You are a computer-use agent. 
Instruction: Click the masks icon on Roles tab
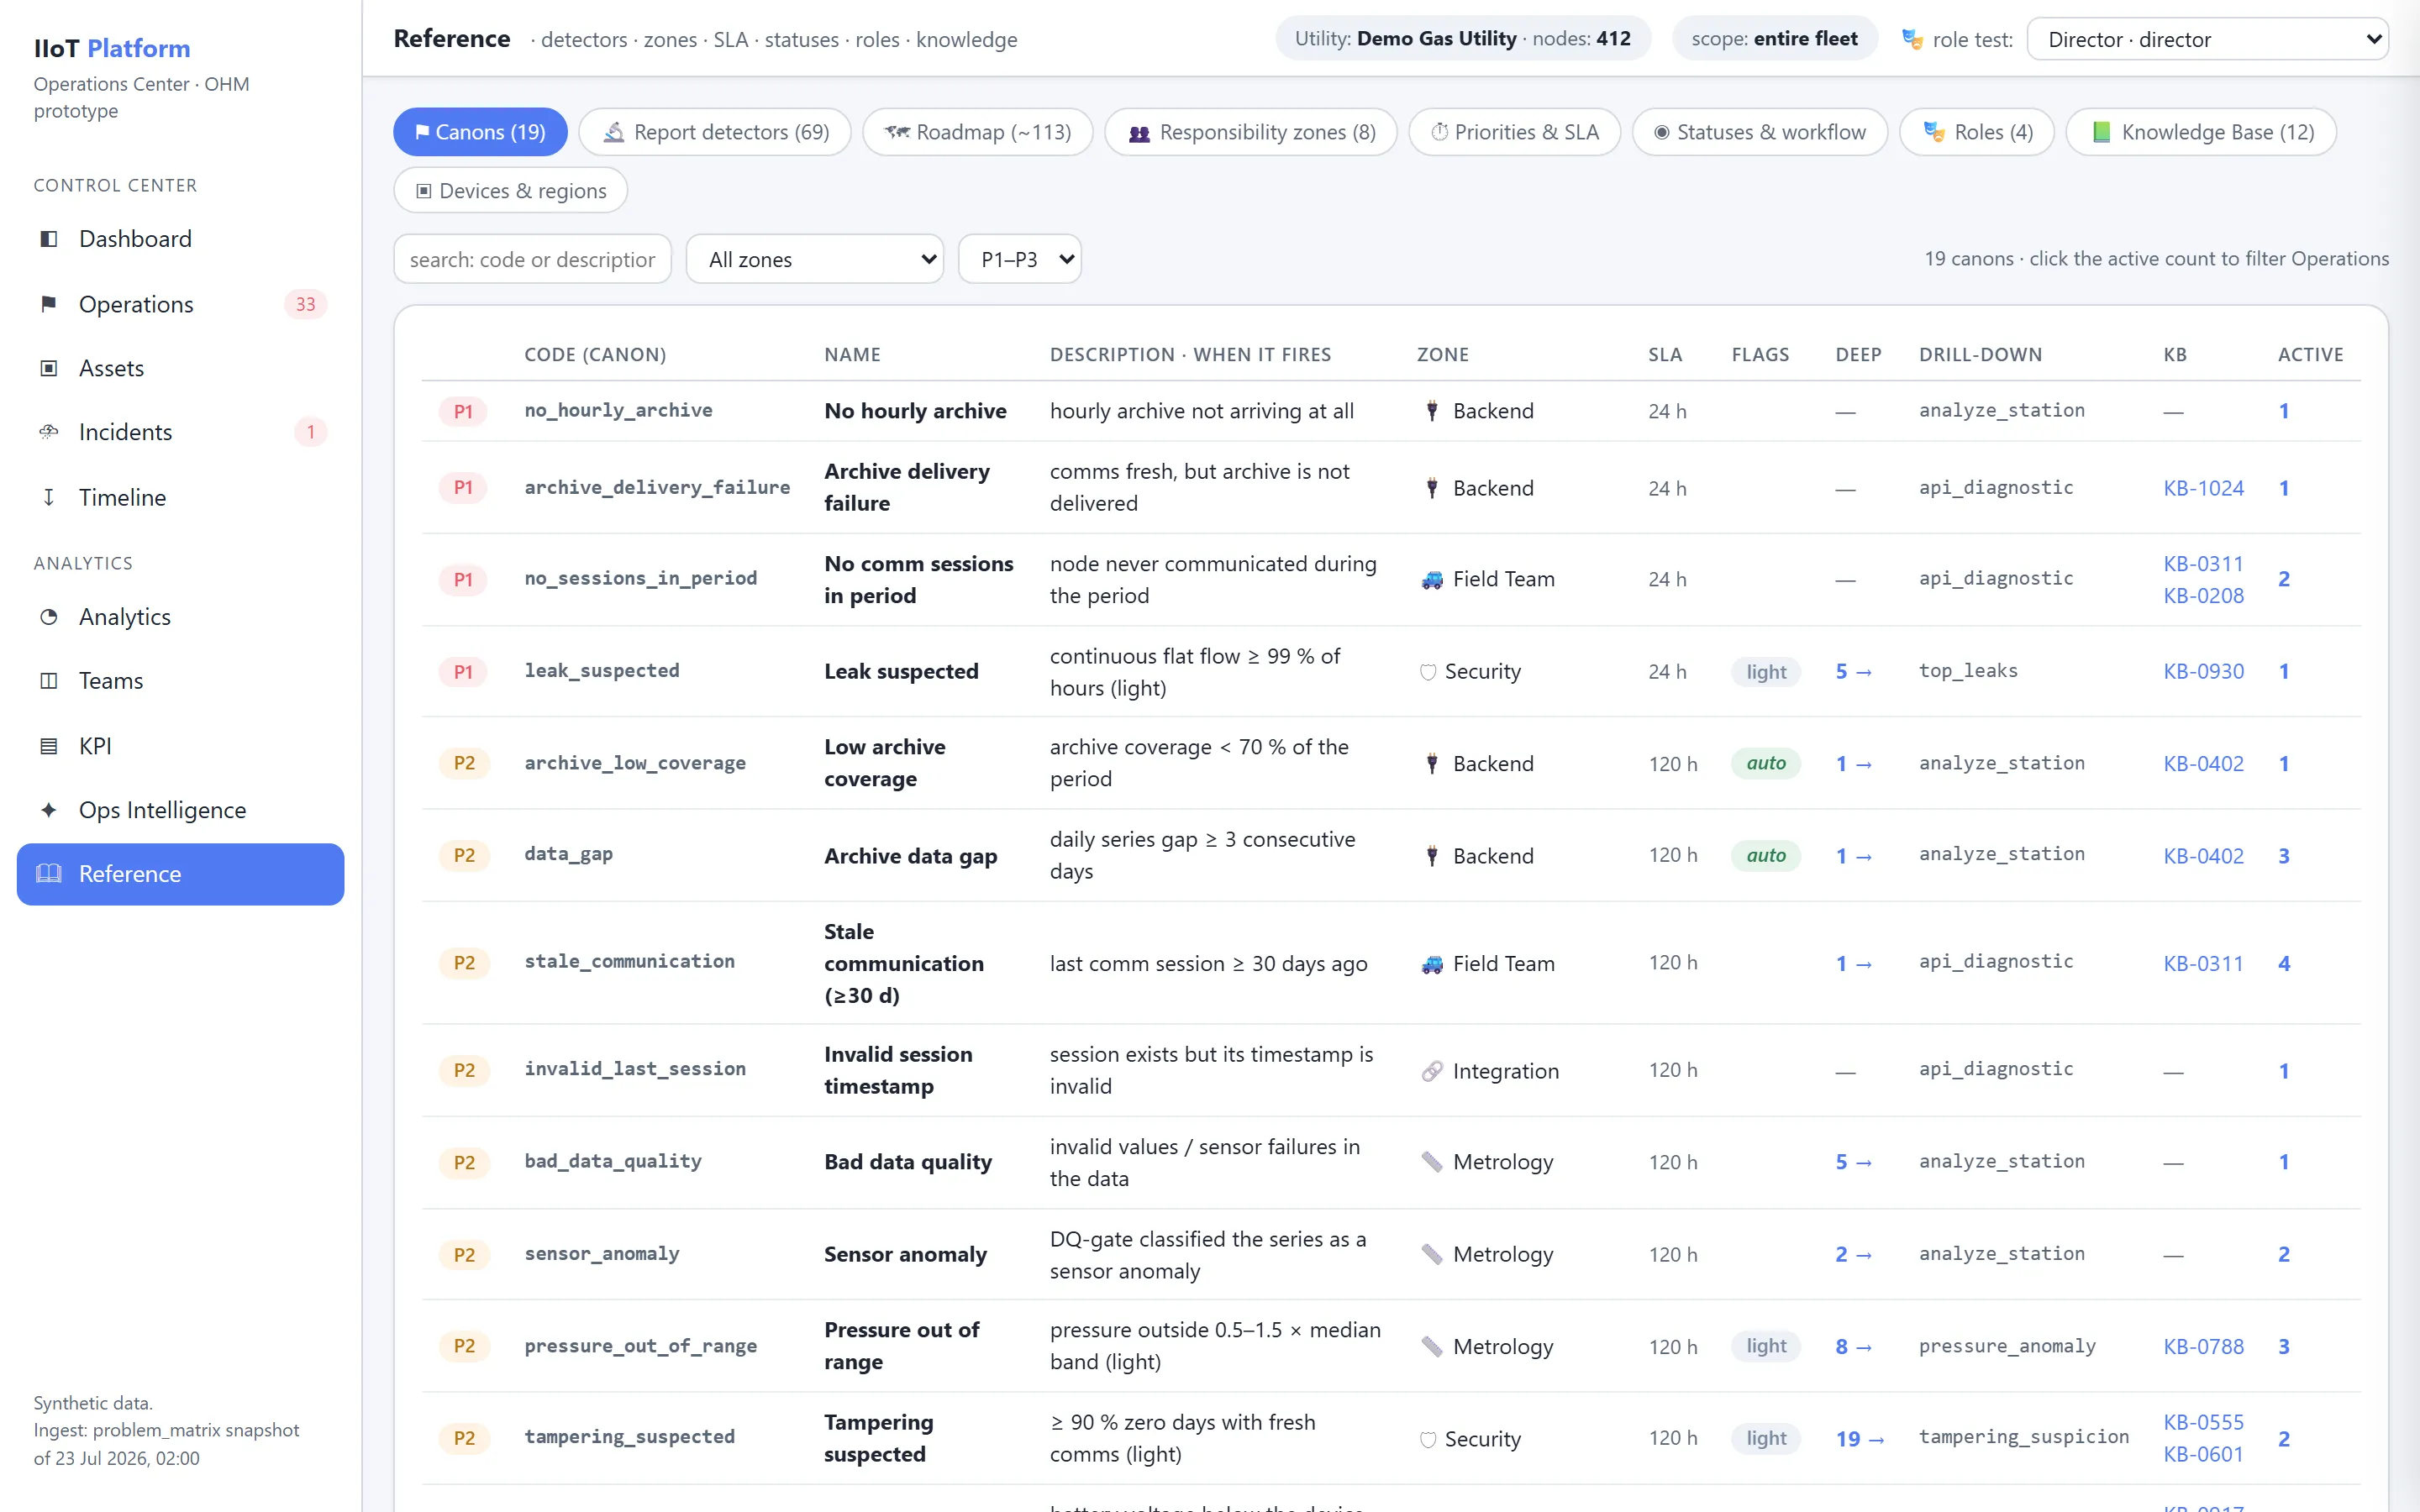pos(1934,132)
